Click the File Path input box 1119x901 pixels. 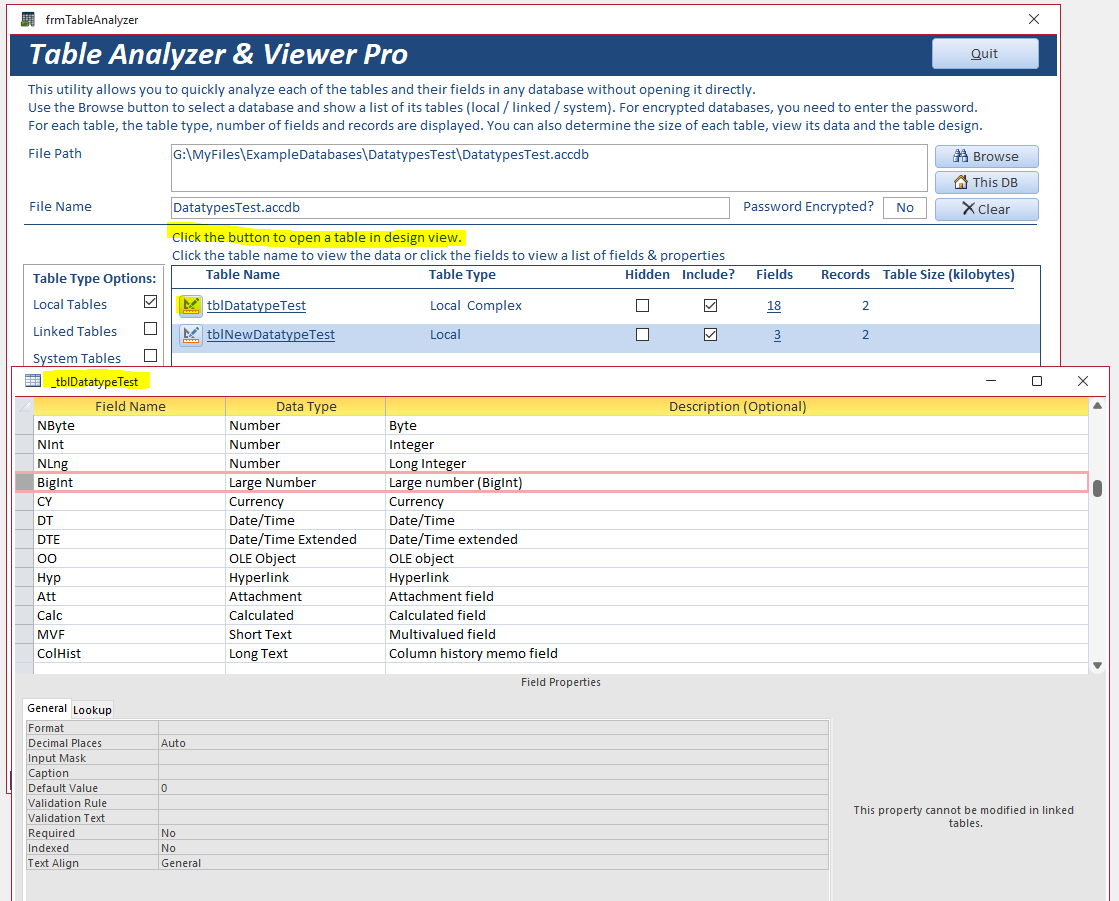click(549, 168)
